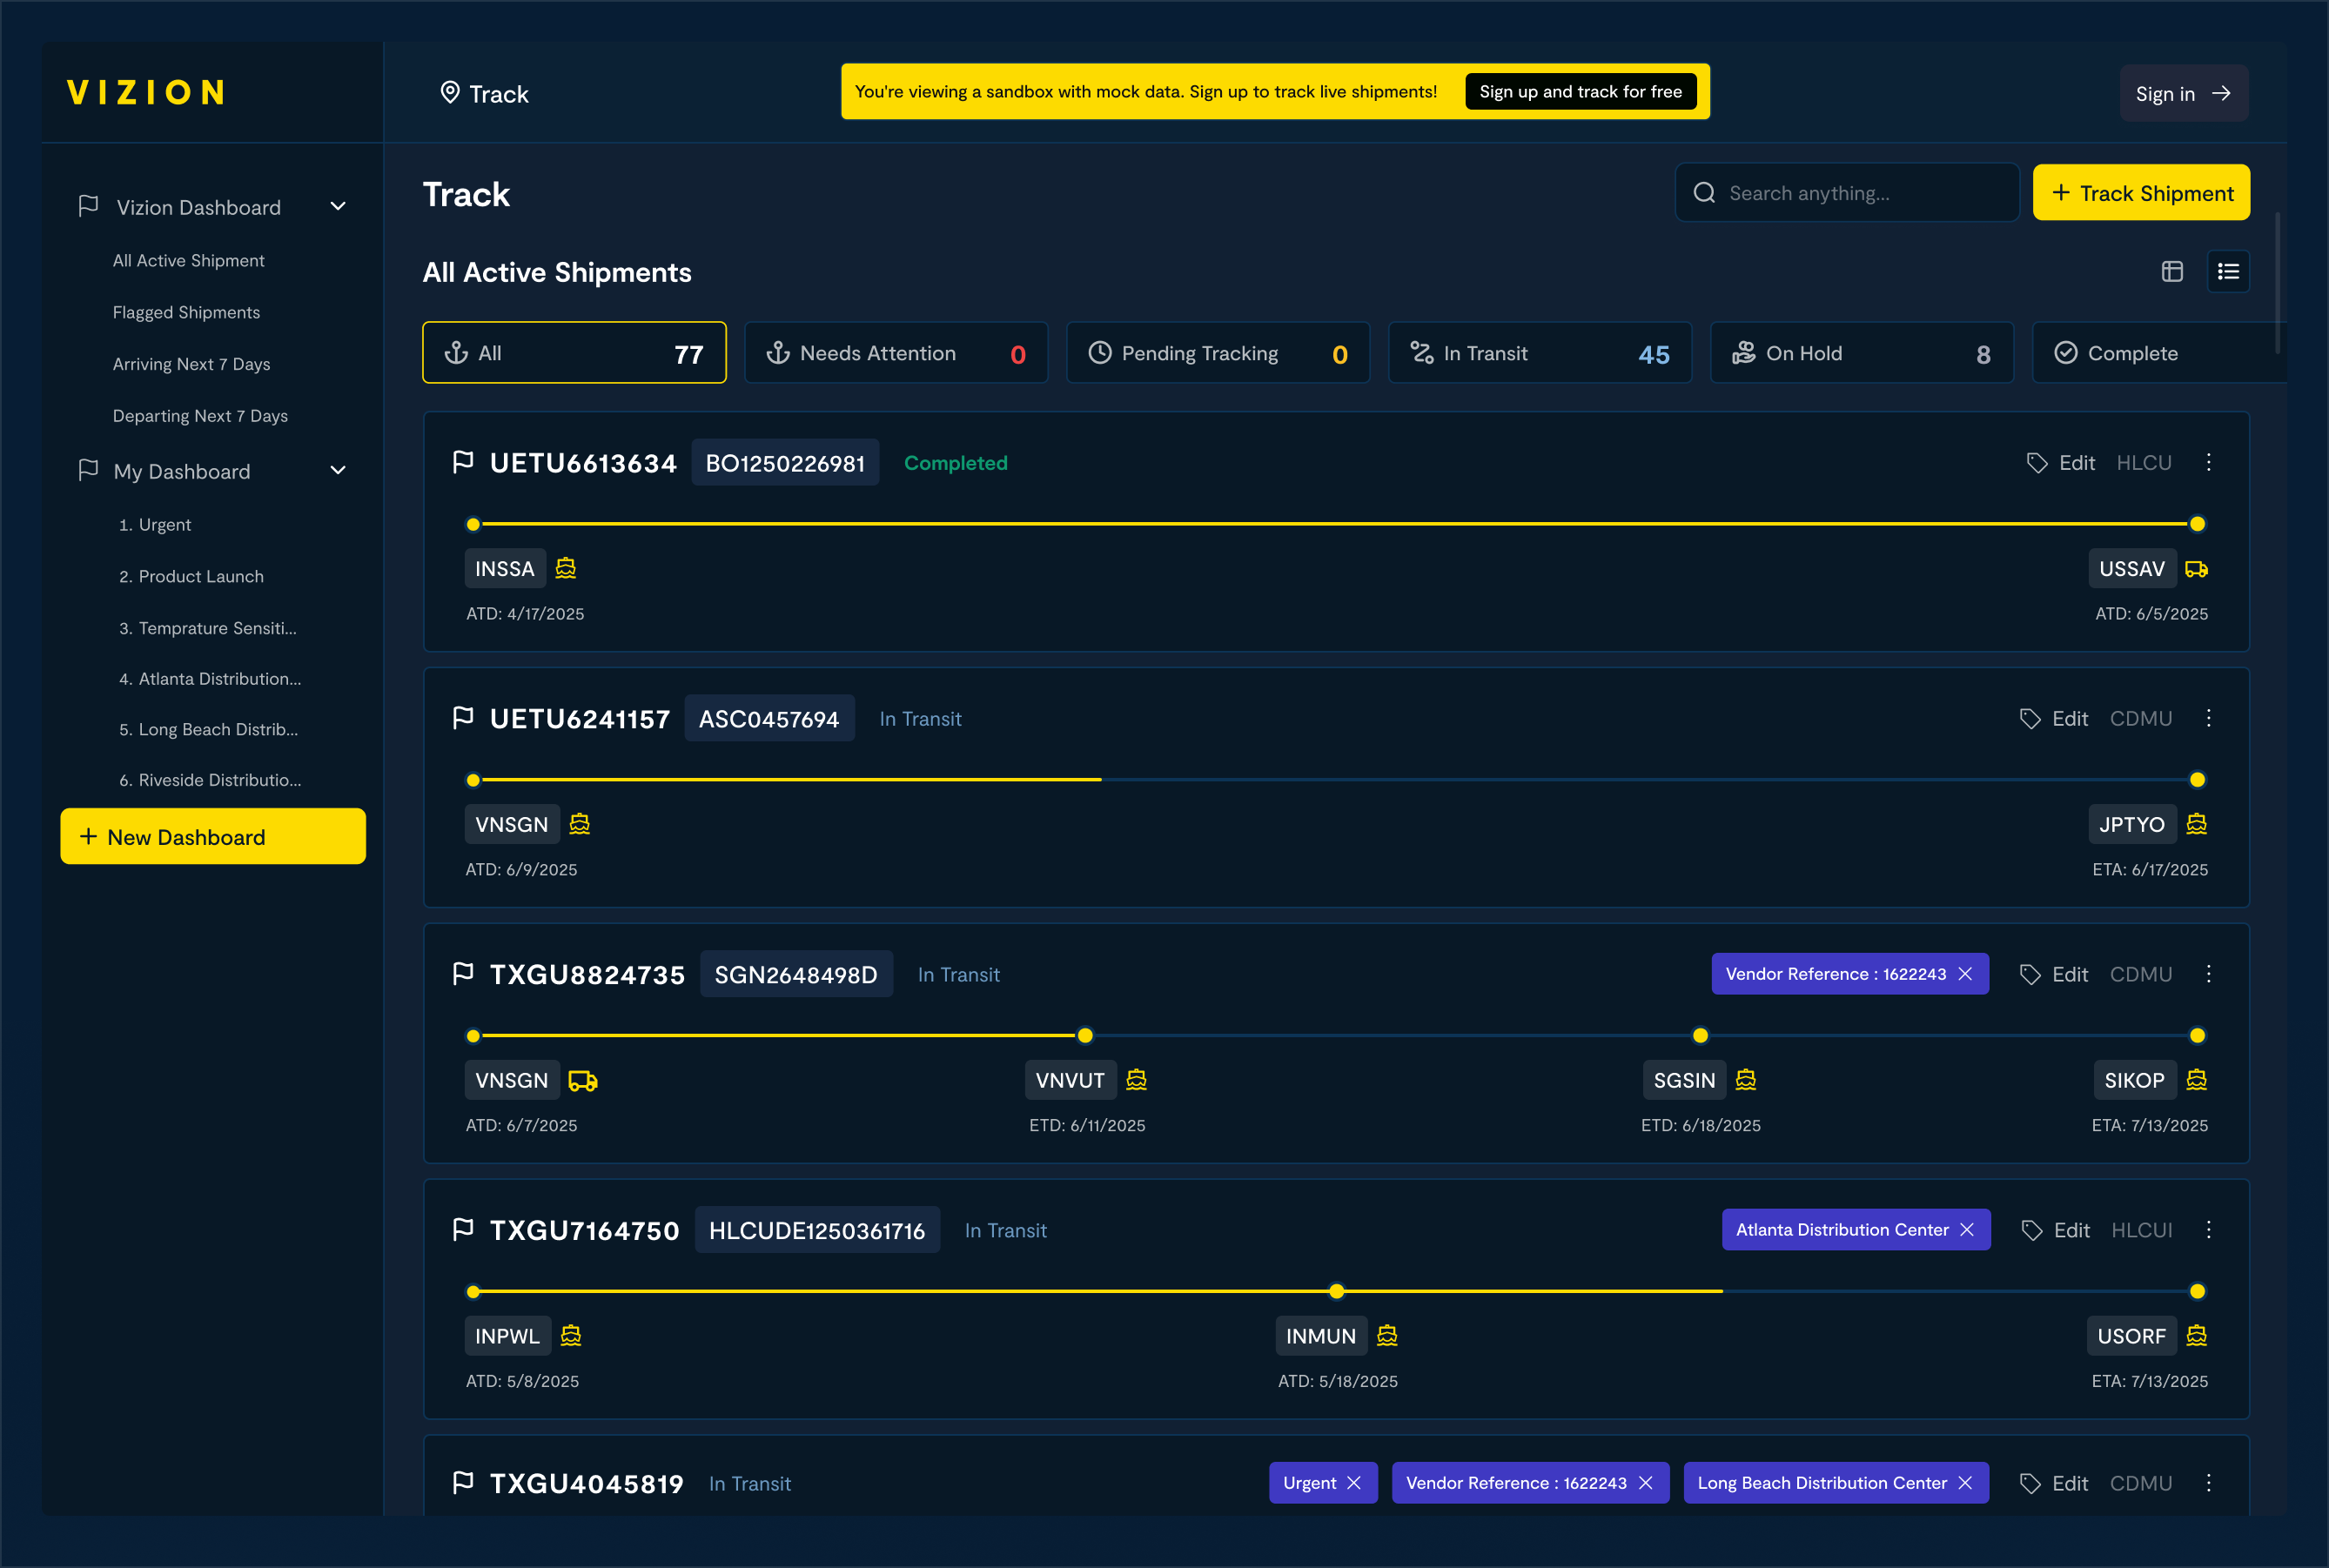Collapse the Vizion Dashboard section
Image resolution: width=2329 pixels, height=1568 pixels.
338,207
